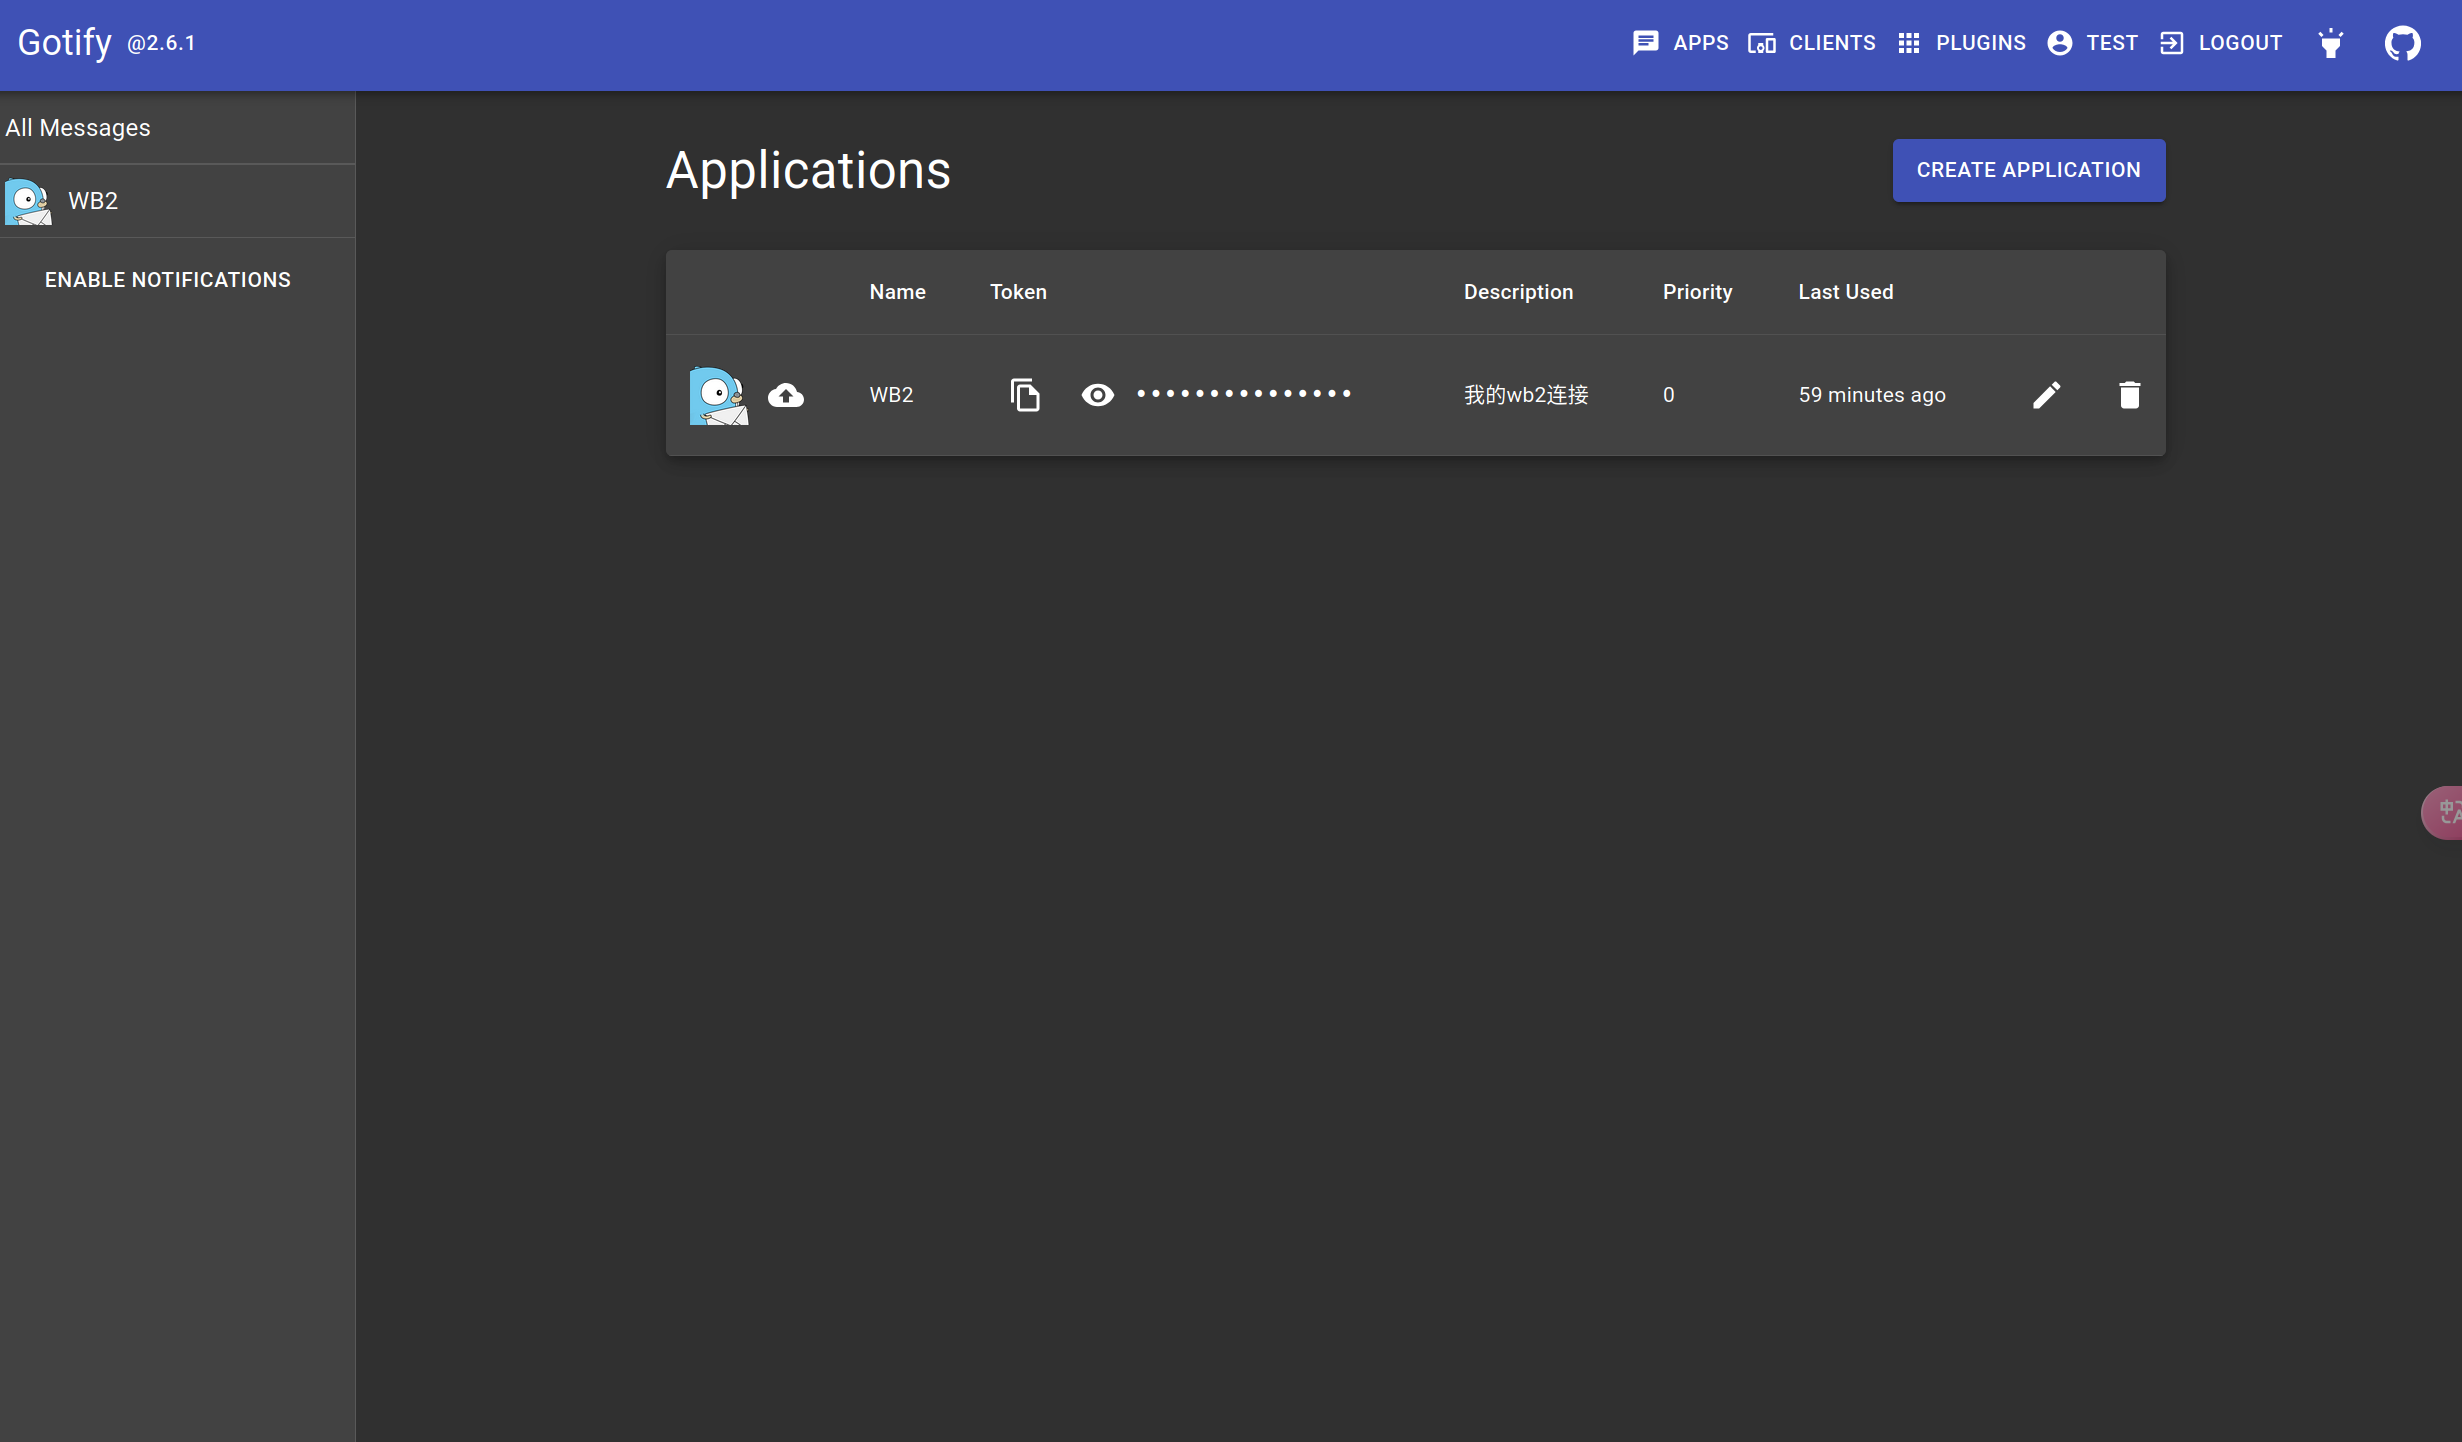Click the WB2 application image in the table
This screenshot has width=2462, height=1442.
pos(719,395)
